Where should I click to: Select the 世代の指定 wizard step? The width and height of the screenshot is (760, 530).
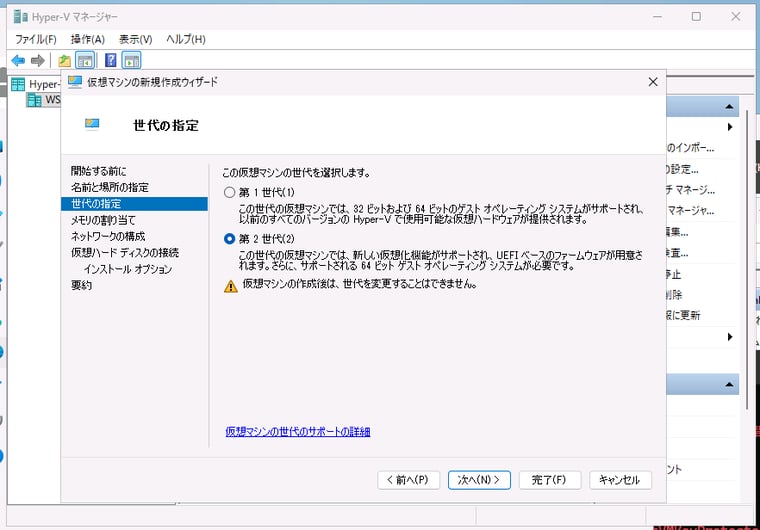point(134,204)
